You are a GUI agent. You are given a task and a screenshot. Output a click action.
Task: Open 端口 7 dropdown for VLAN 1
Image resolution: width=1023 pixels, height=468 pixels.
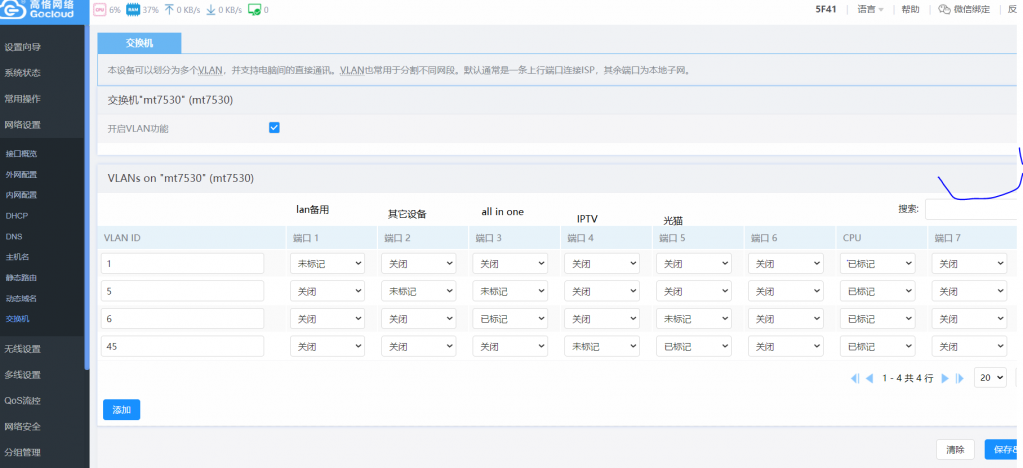click(x=969, y=264)
